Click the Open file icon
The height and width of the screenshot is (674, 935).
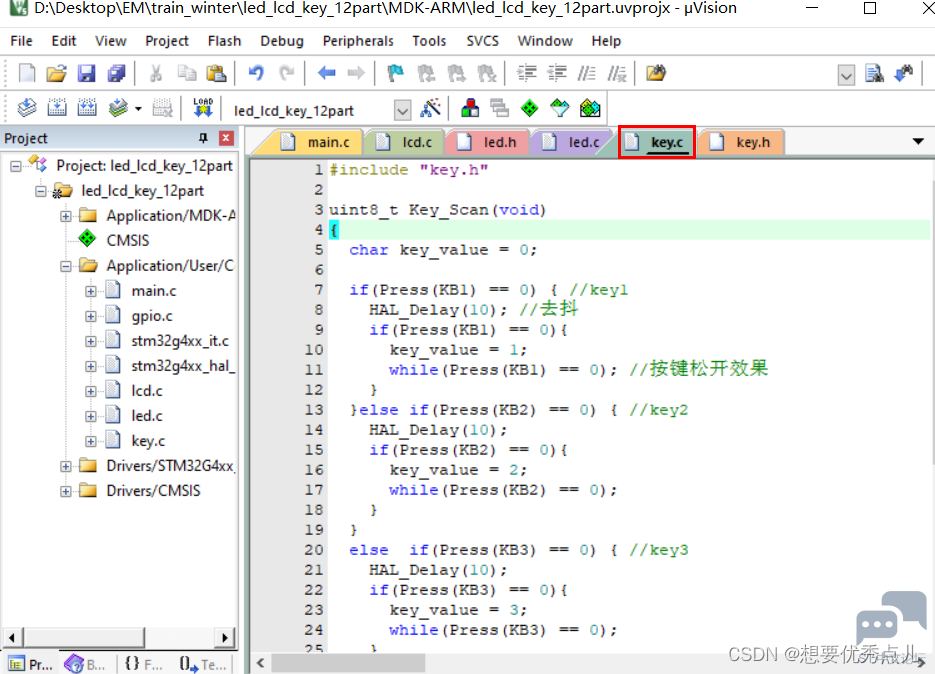57,73
